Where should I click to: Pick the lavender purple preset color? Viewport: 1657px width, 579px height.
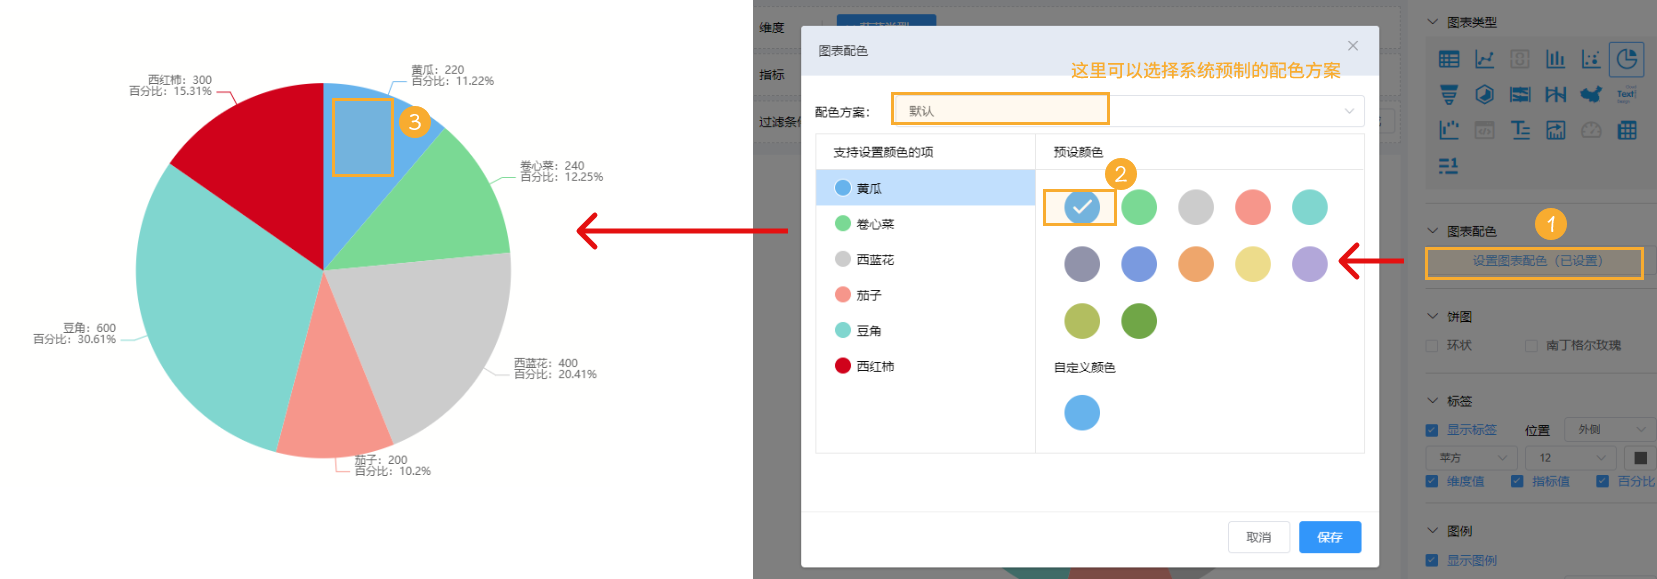(1310, 264)
